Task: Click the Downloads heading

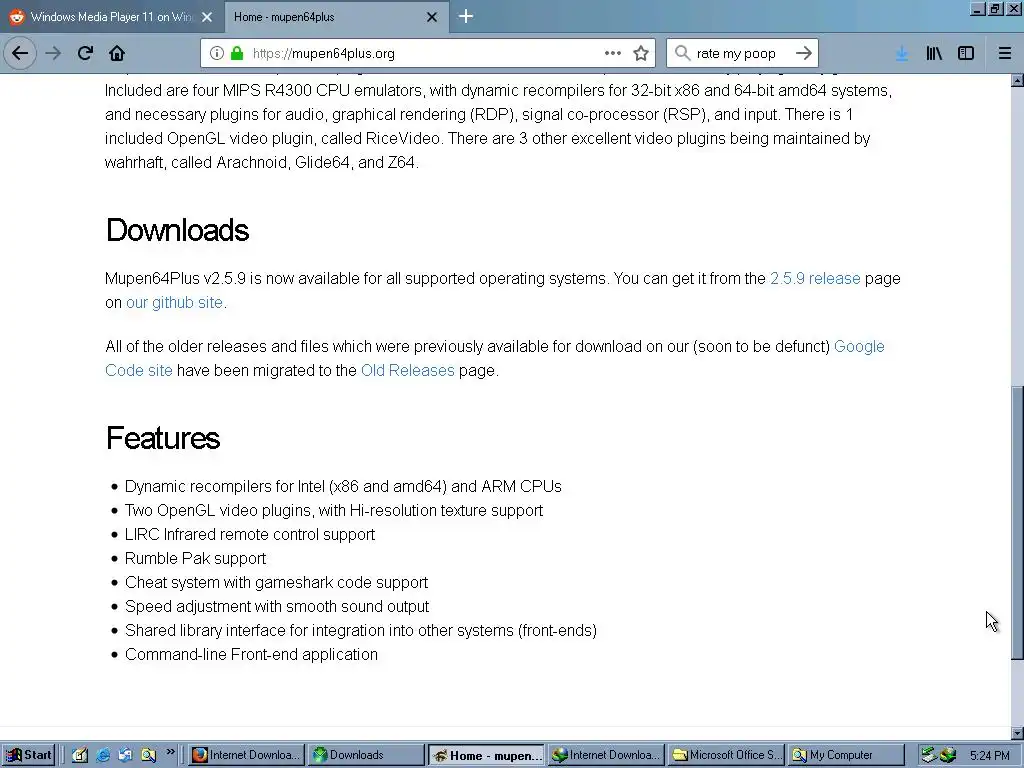Action: [177, 230]
